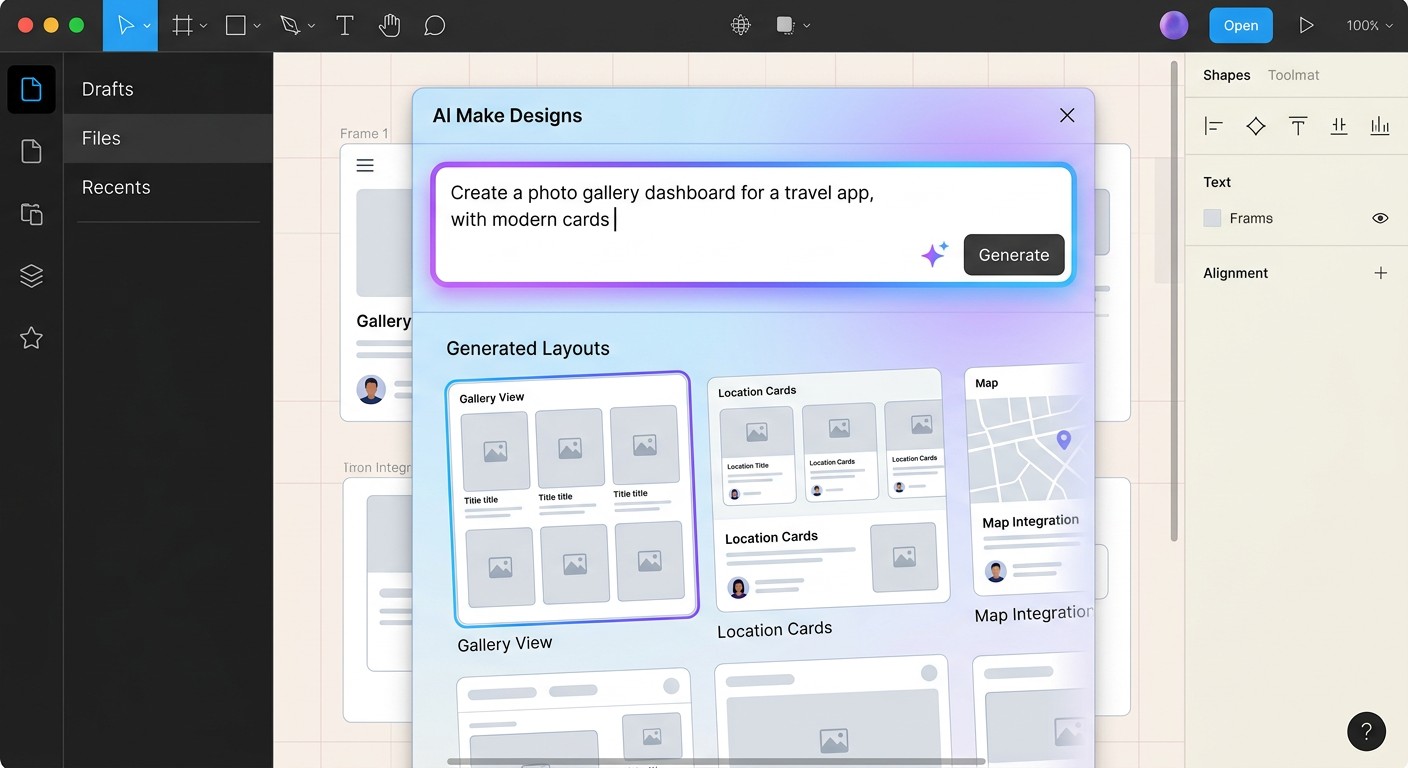Viewport: 1408px width, 768px height.
Task: Select the Move arrow tool
Action: tap(126, 25)
